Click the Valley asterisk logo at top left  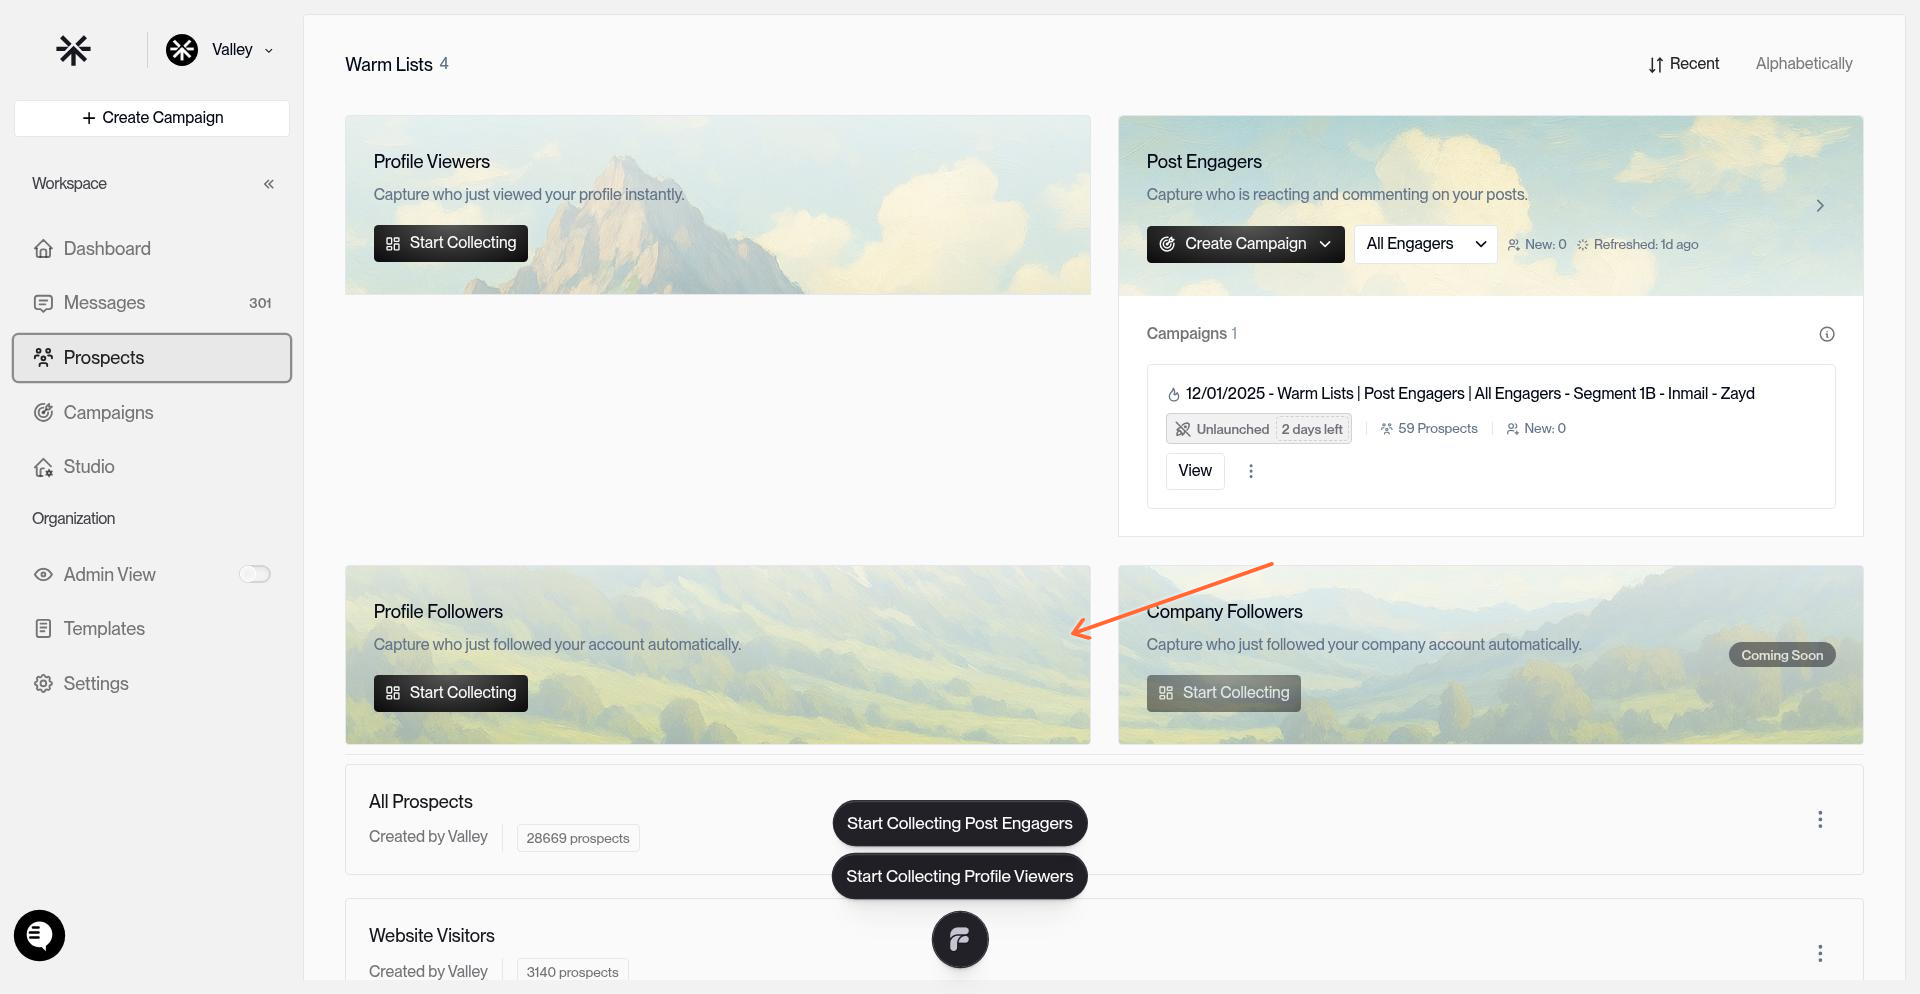[73, 50]
